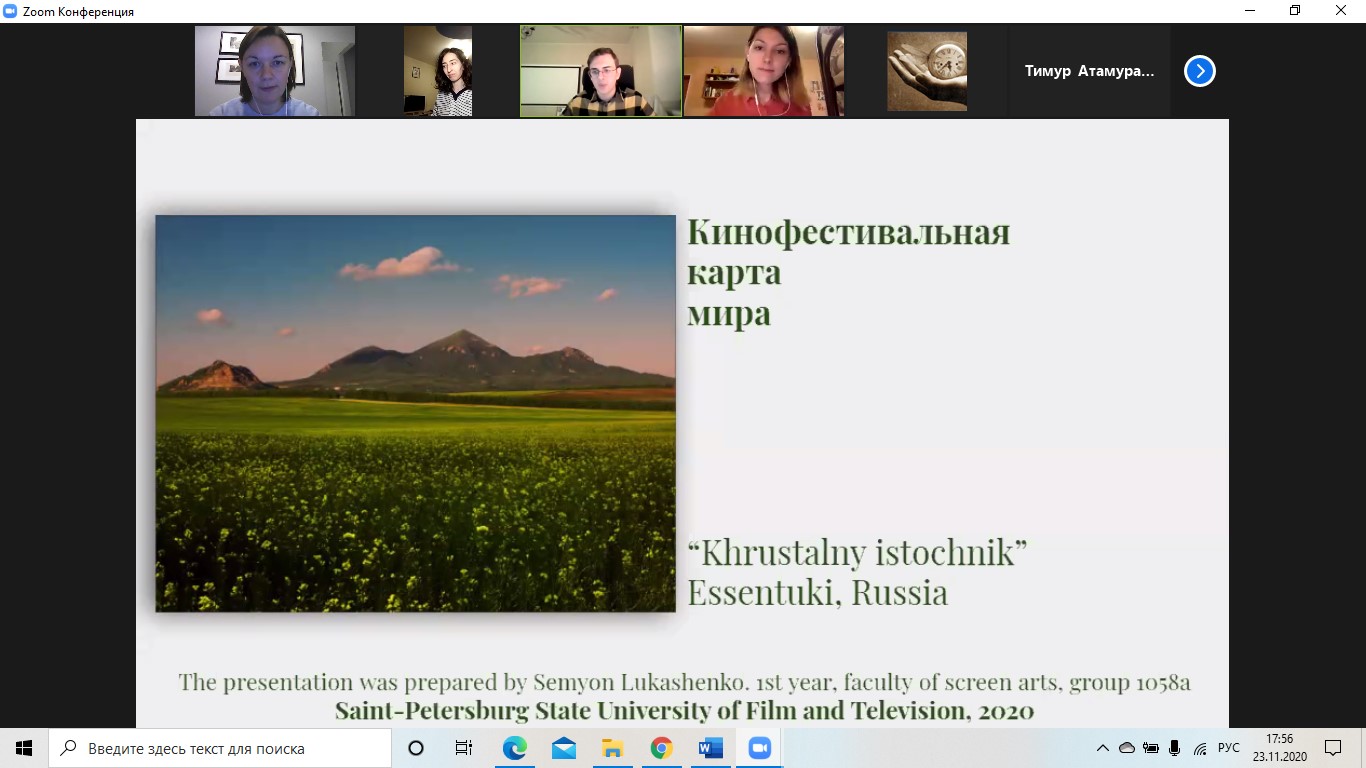
Task: Launch Google Chrome from taskbar
Action: (661, 748)
